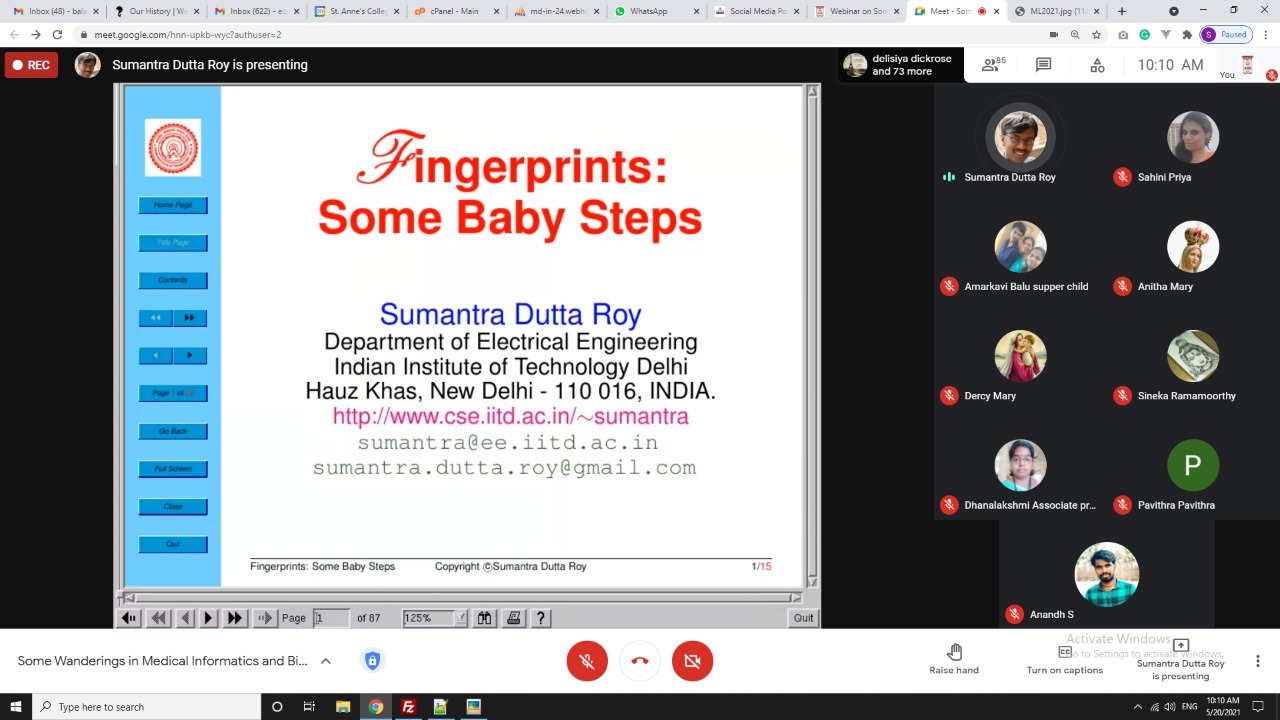Click the camera indicator in the address bar
The image size is (1280, 720).
1053,34
